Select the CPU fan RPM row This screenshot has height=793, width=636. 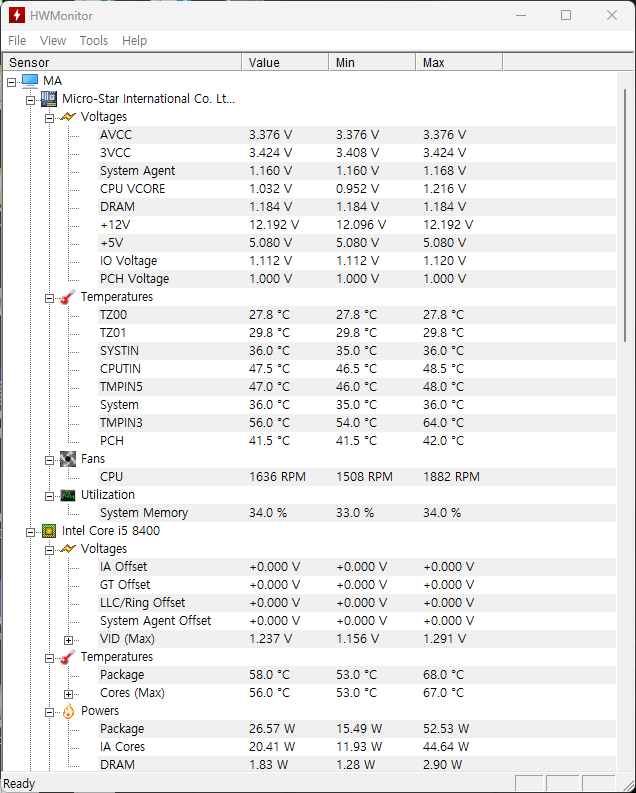(x=357, y=477)
